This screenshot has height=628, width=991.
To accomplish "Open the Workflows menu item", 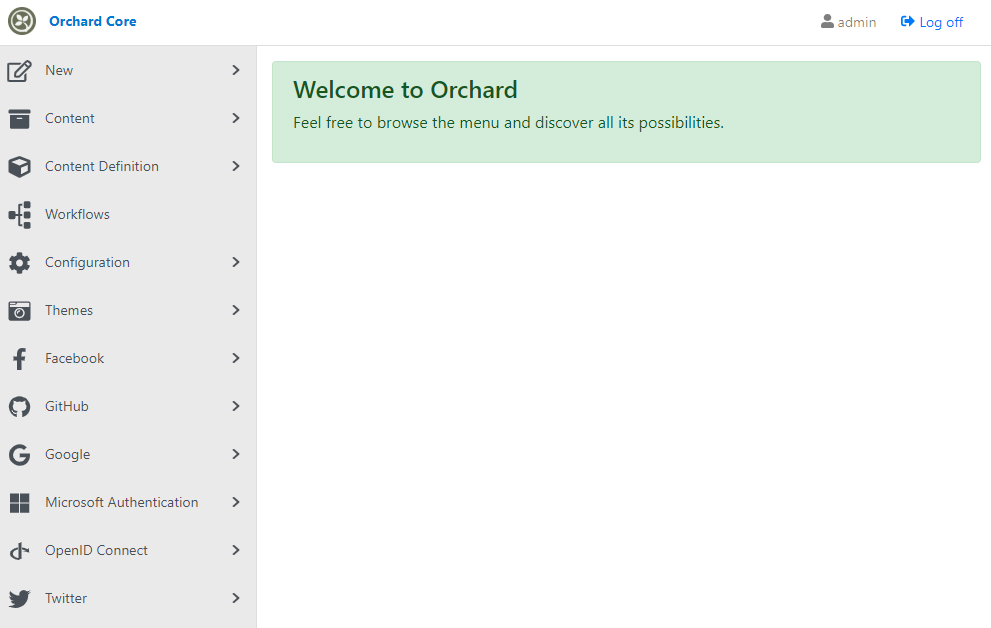I will [x=128, y=214].
